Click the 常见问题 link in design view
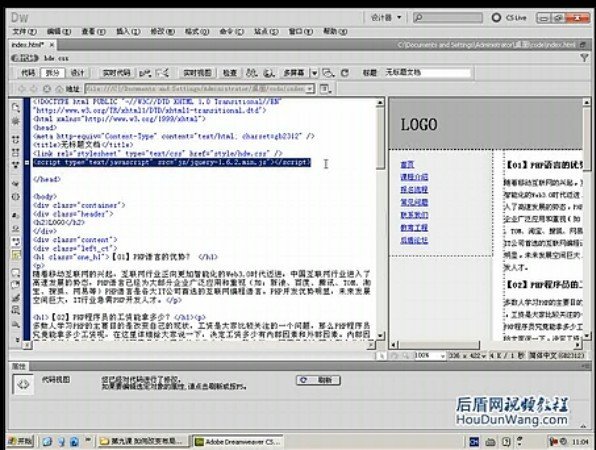The image size is (596, 450). (414, 202)
